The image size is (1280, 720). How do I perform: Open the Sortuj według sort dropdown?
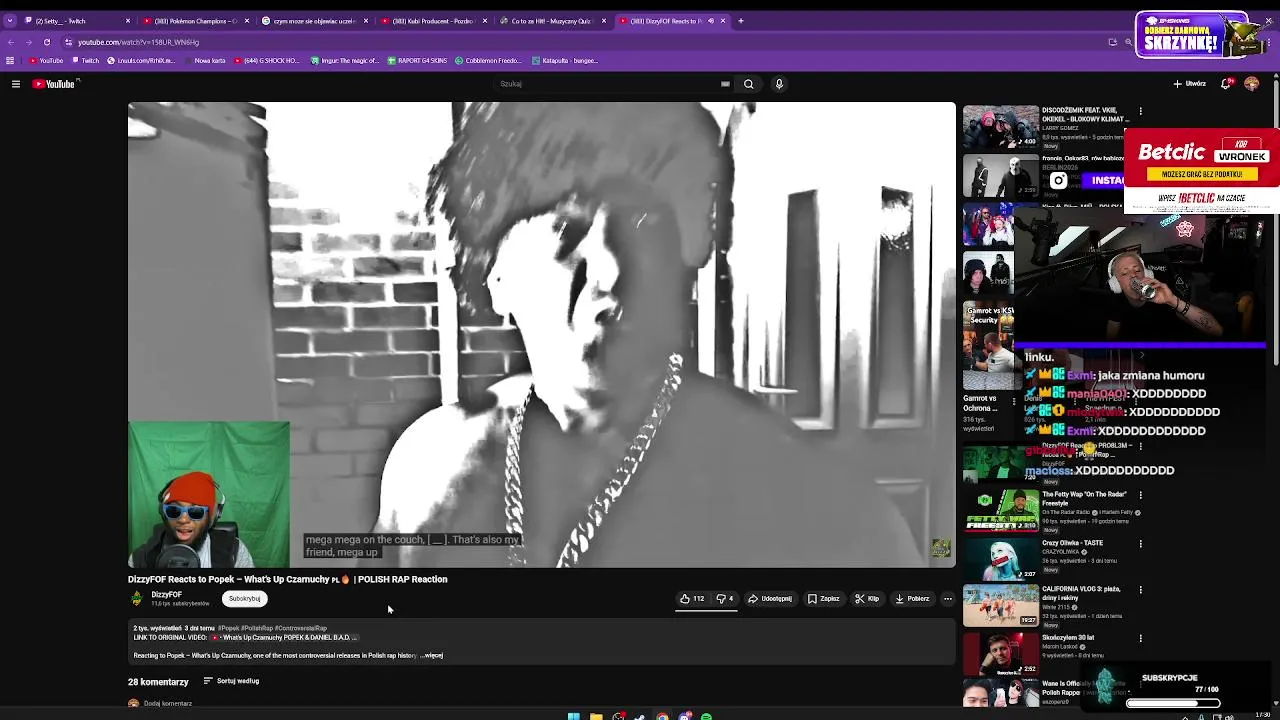click(x=231, y=681)
